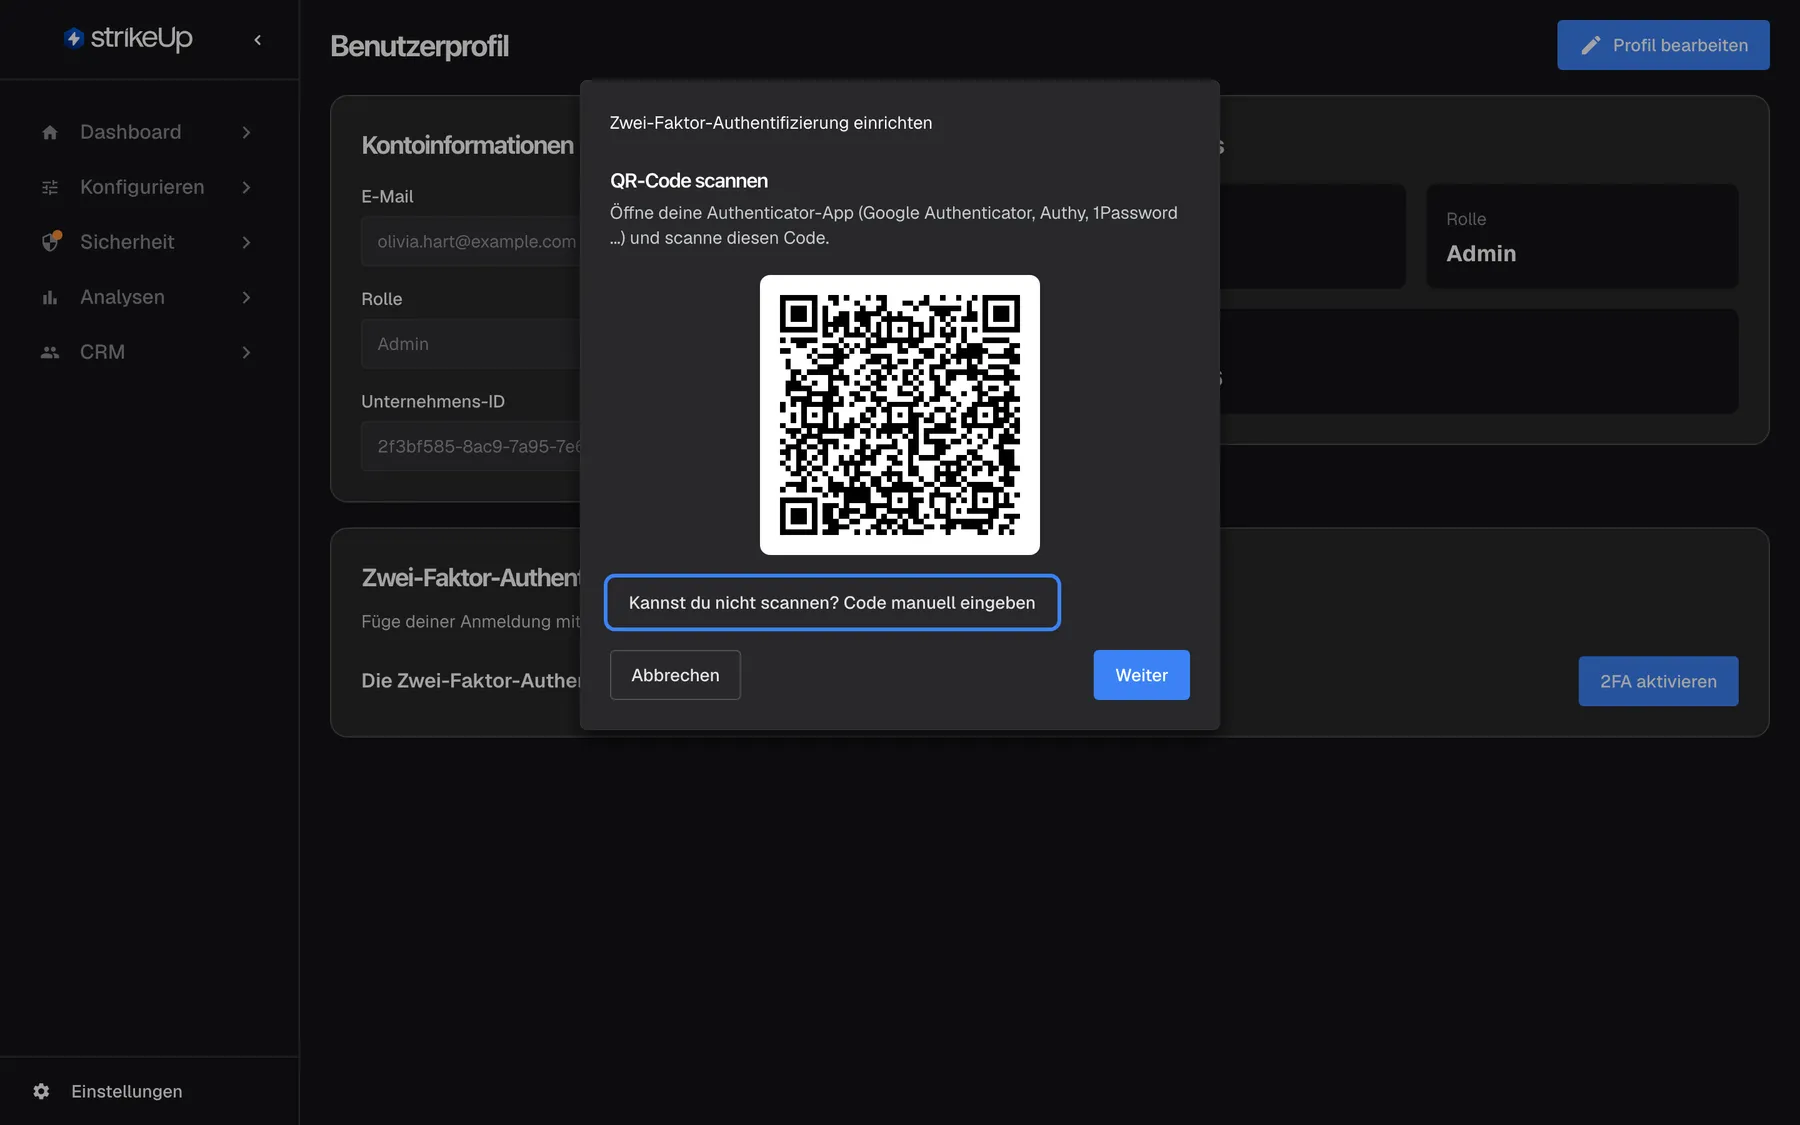
Task: Collapse the sidebar with the arrow icon
Action: click(x=258, y=40)
